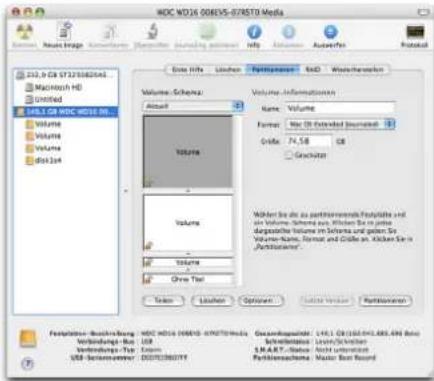Click the Brennen burn toolbar icon

tap(24, 32)
